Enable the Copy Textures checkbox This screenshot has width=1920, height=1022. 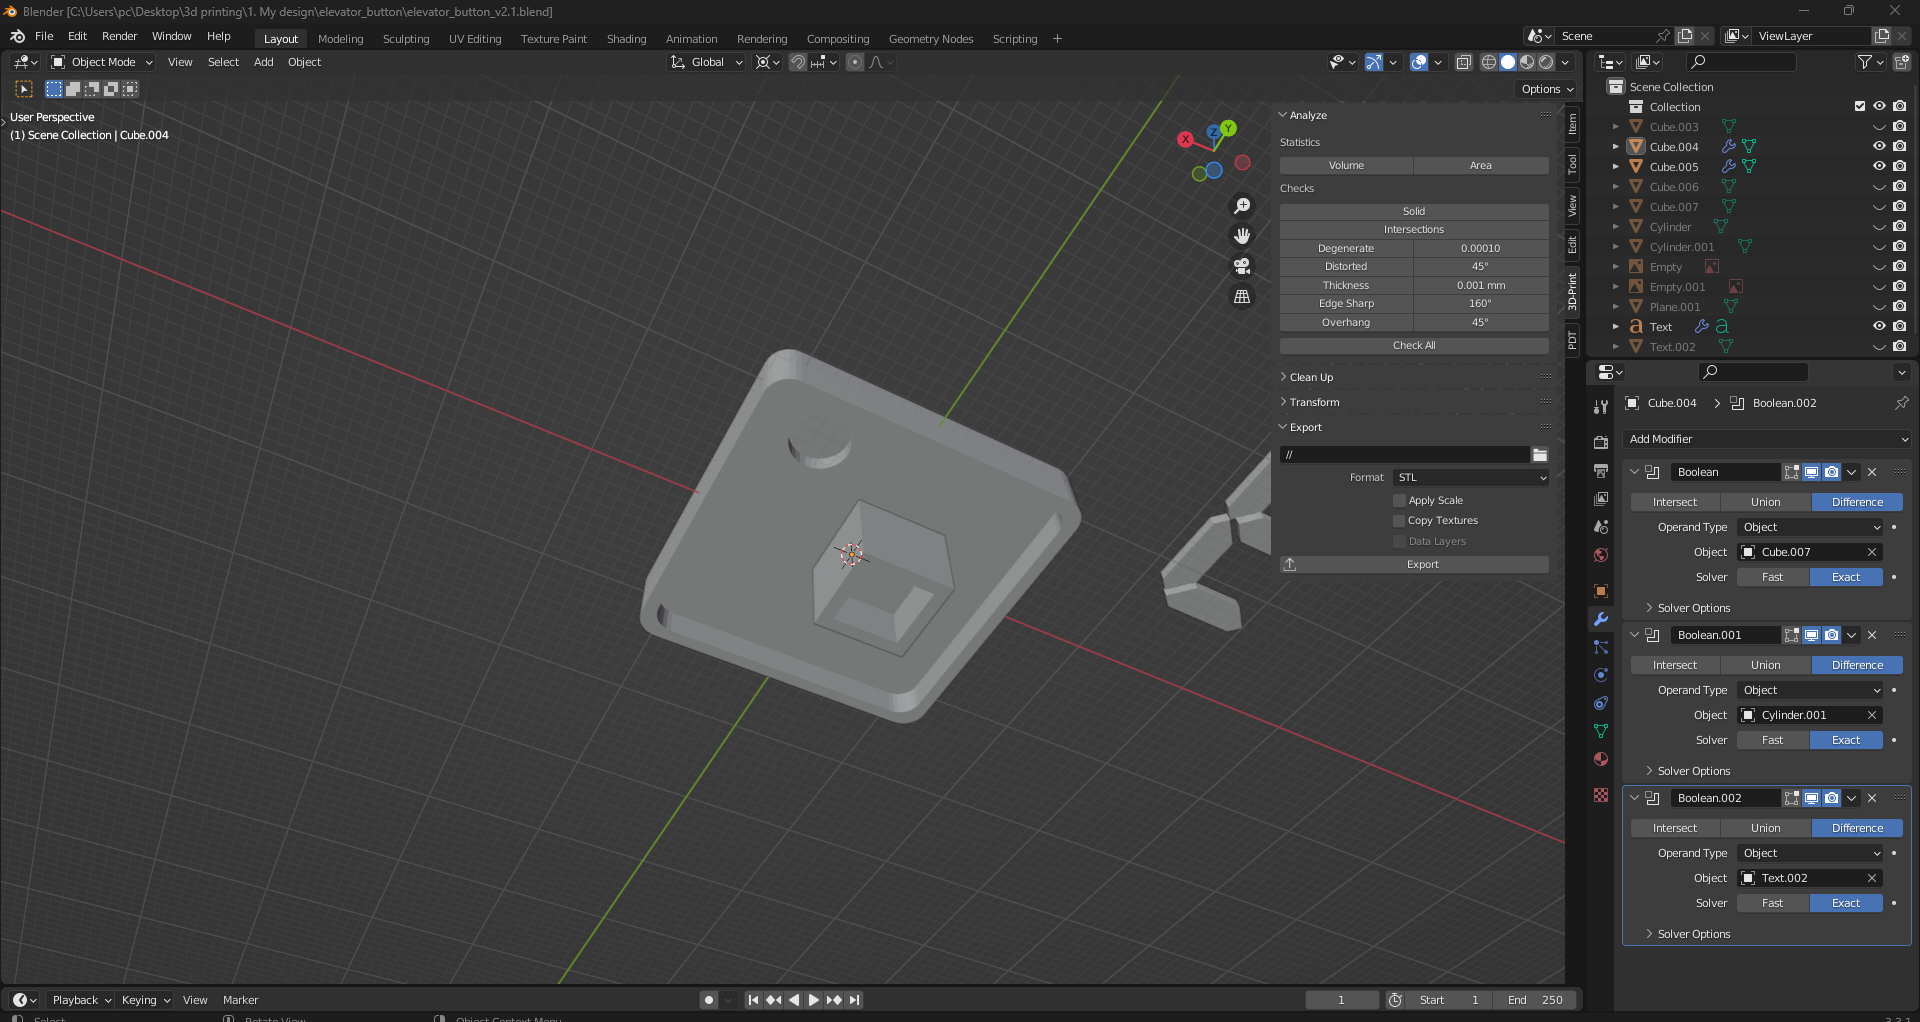1399,521
